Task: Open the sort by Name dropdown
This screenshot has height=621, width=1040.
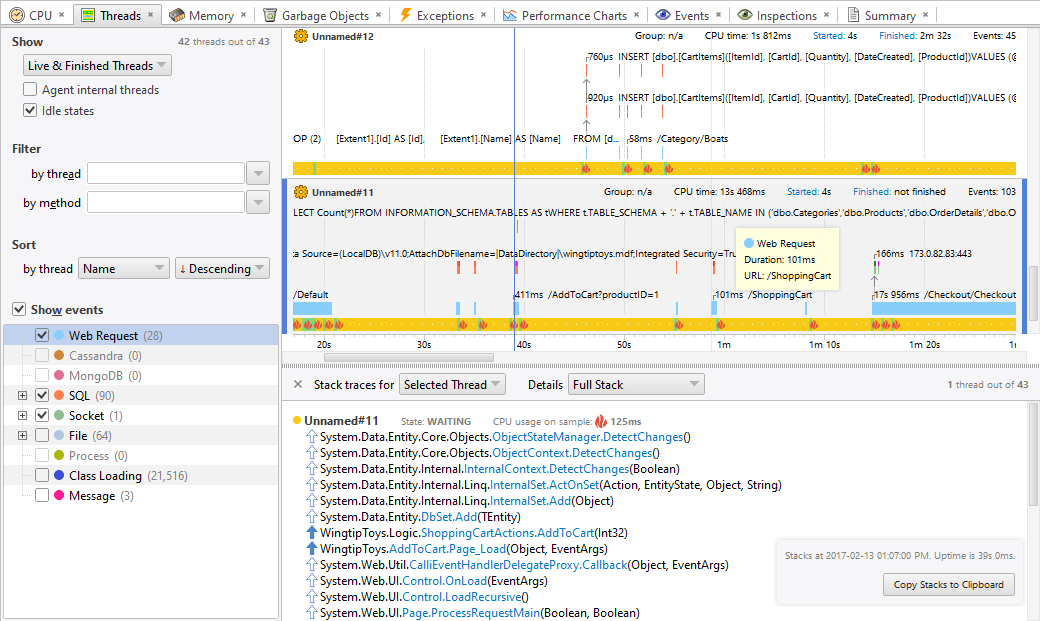Action: pos(123,268)
